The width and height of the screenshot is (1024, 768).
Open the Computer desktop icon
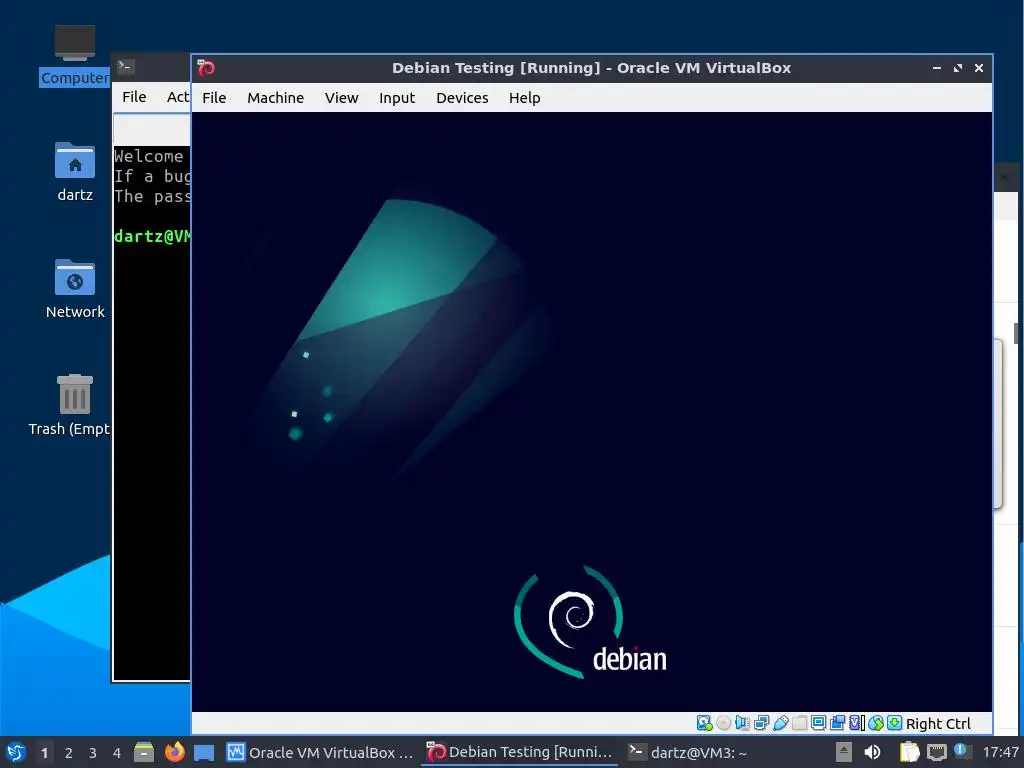(x=74, y=56)
